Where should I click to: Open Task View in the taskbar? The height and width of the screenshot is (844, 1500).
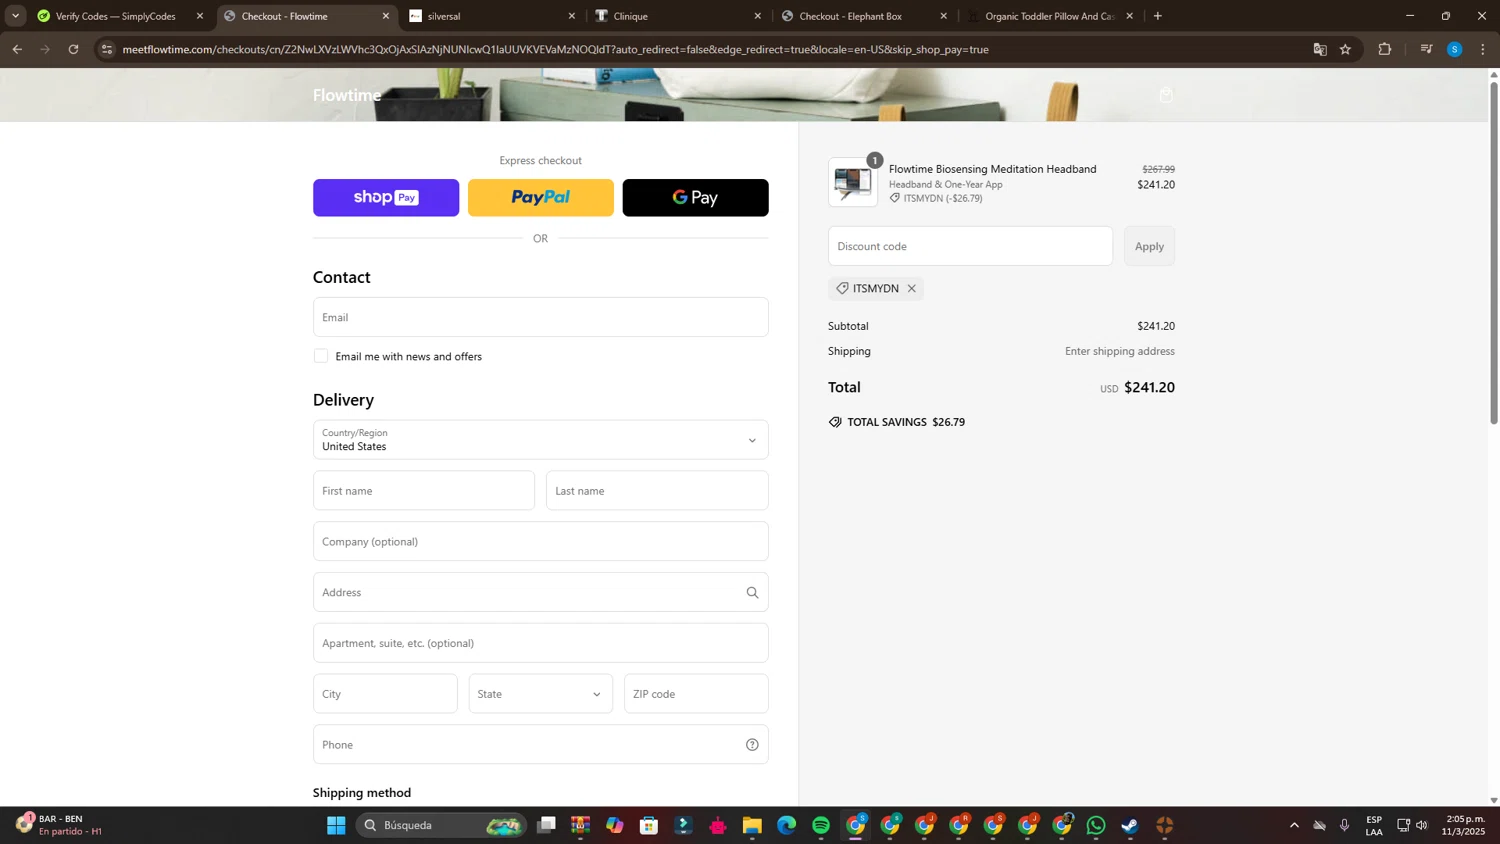(546, 825)
